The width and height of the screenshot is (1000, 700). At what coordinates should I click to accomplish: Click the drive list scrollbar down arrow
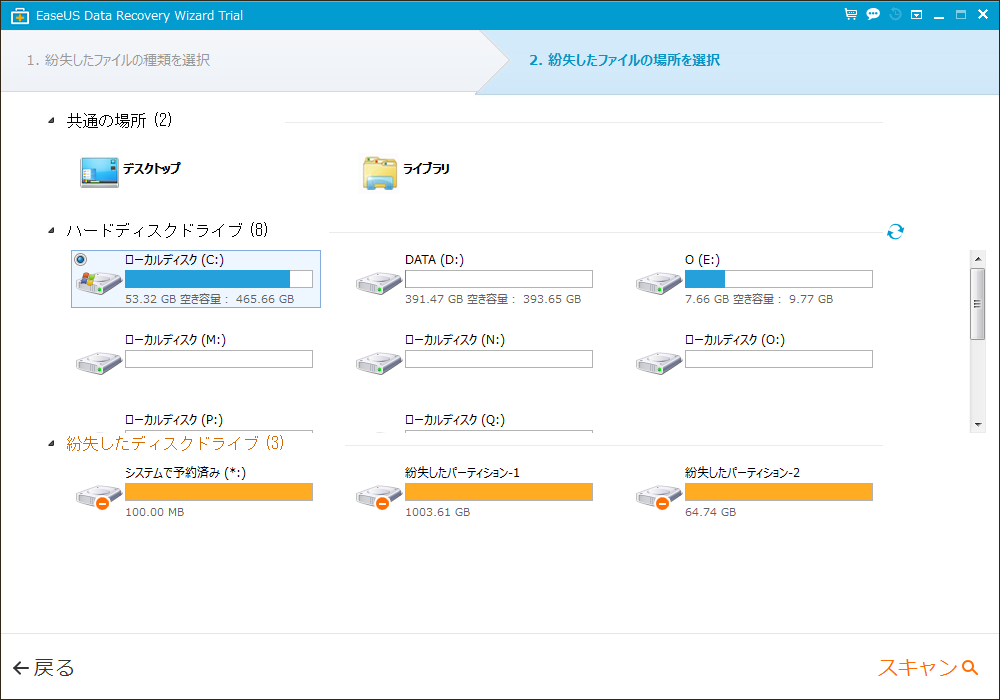tap(978, 425)
